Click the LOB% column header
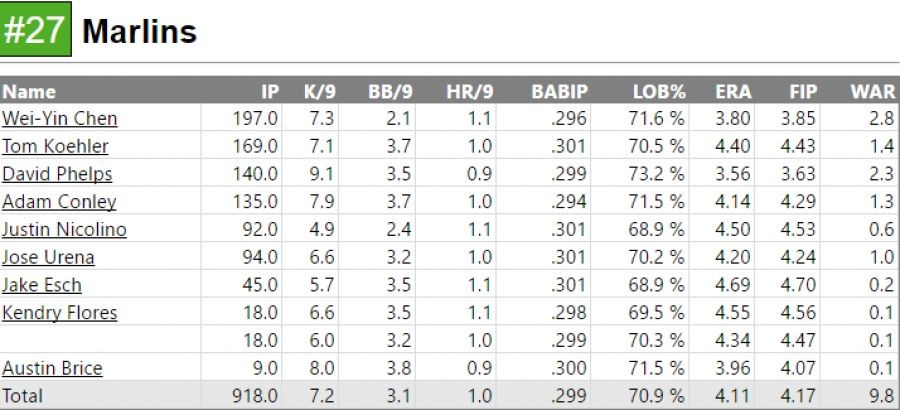Viewport: 900px width, 410px height. [659, 92]
